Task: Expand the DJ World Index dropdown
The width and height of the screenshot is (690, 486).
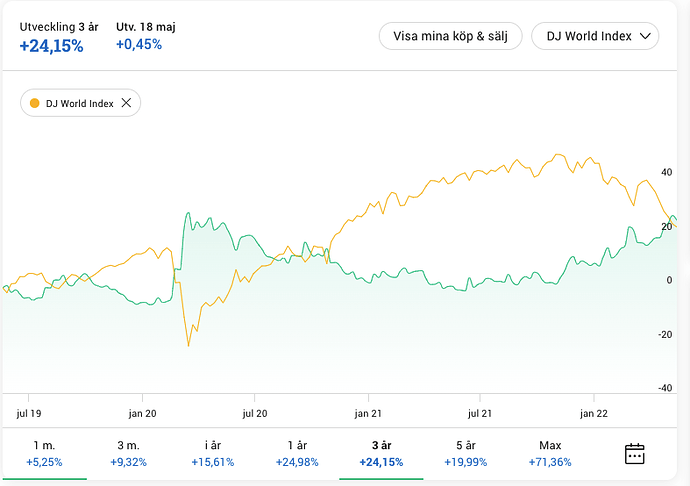Action: tap(595, 36)
